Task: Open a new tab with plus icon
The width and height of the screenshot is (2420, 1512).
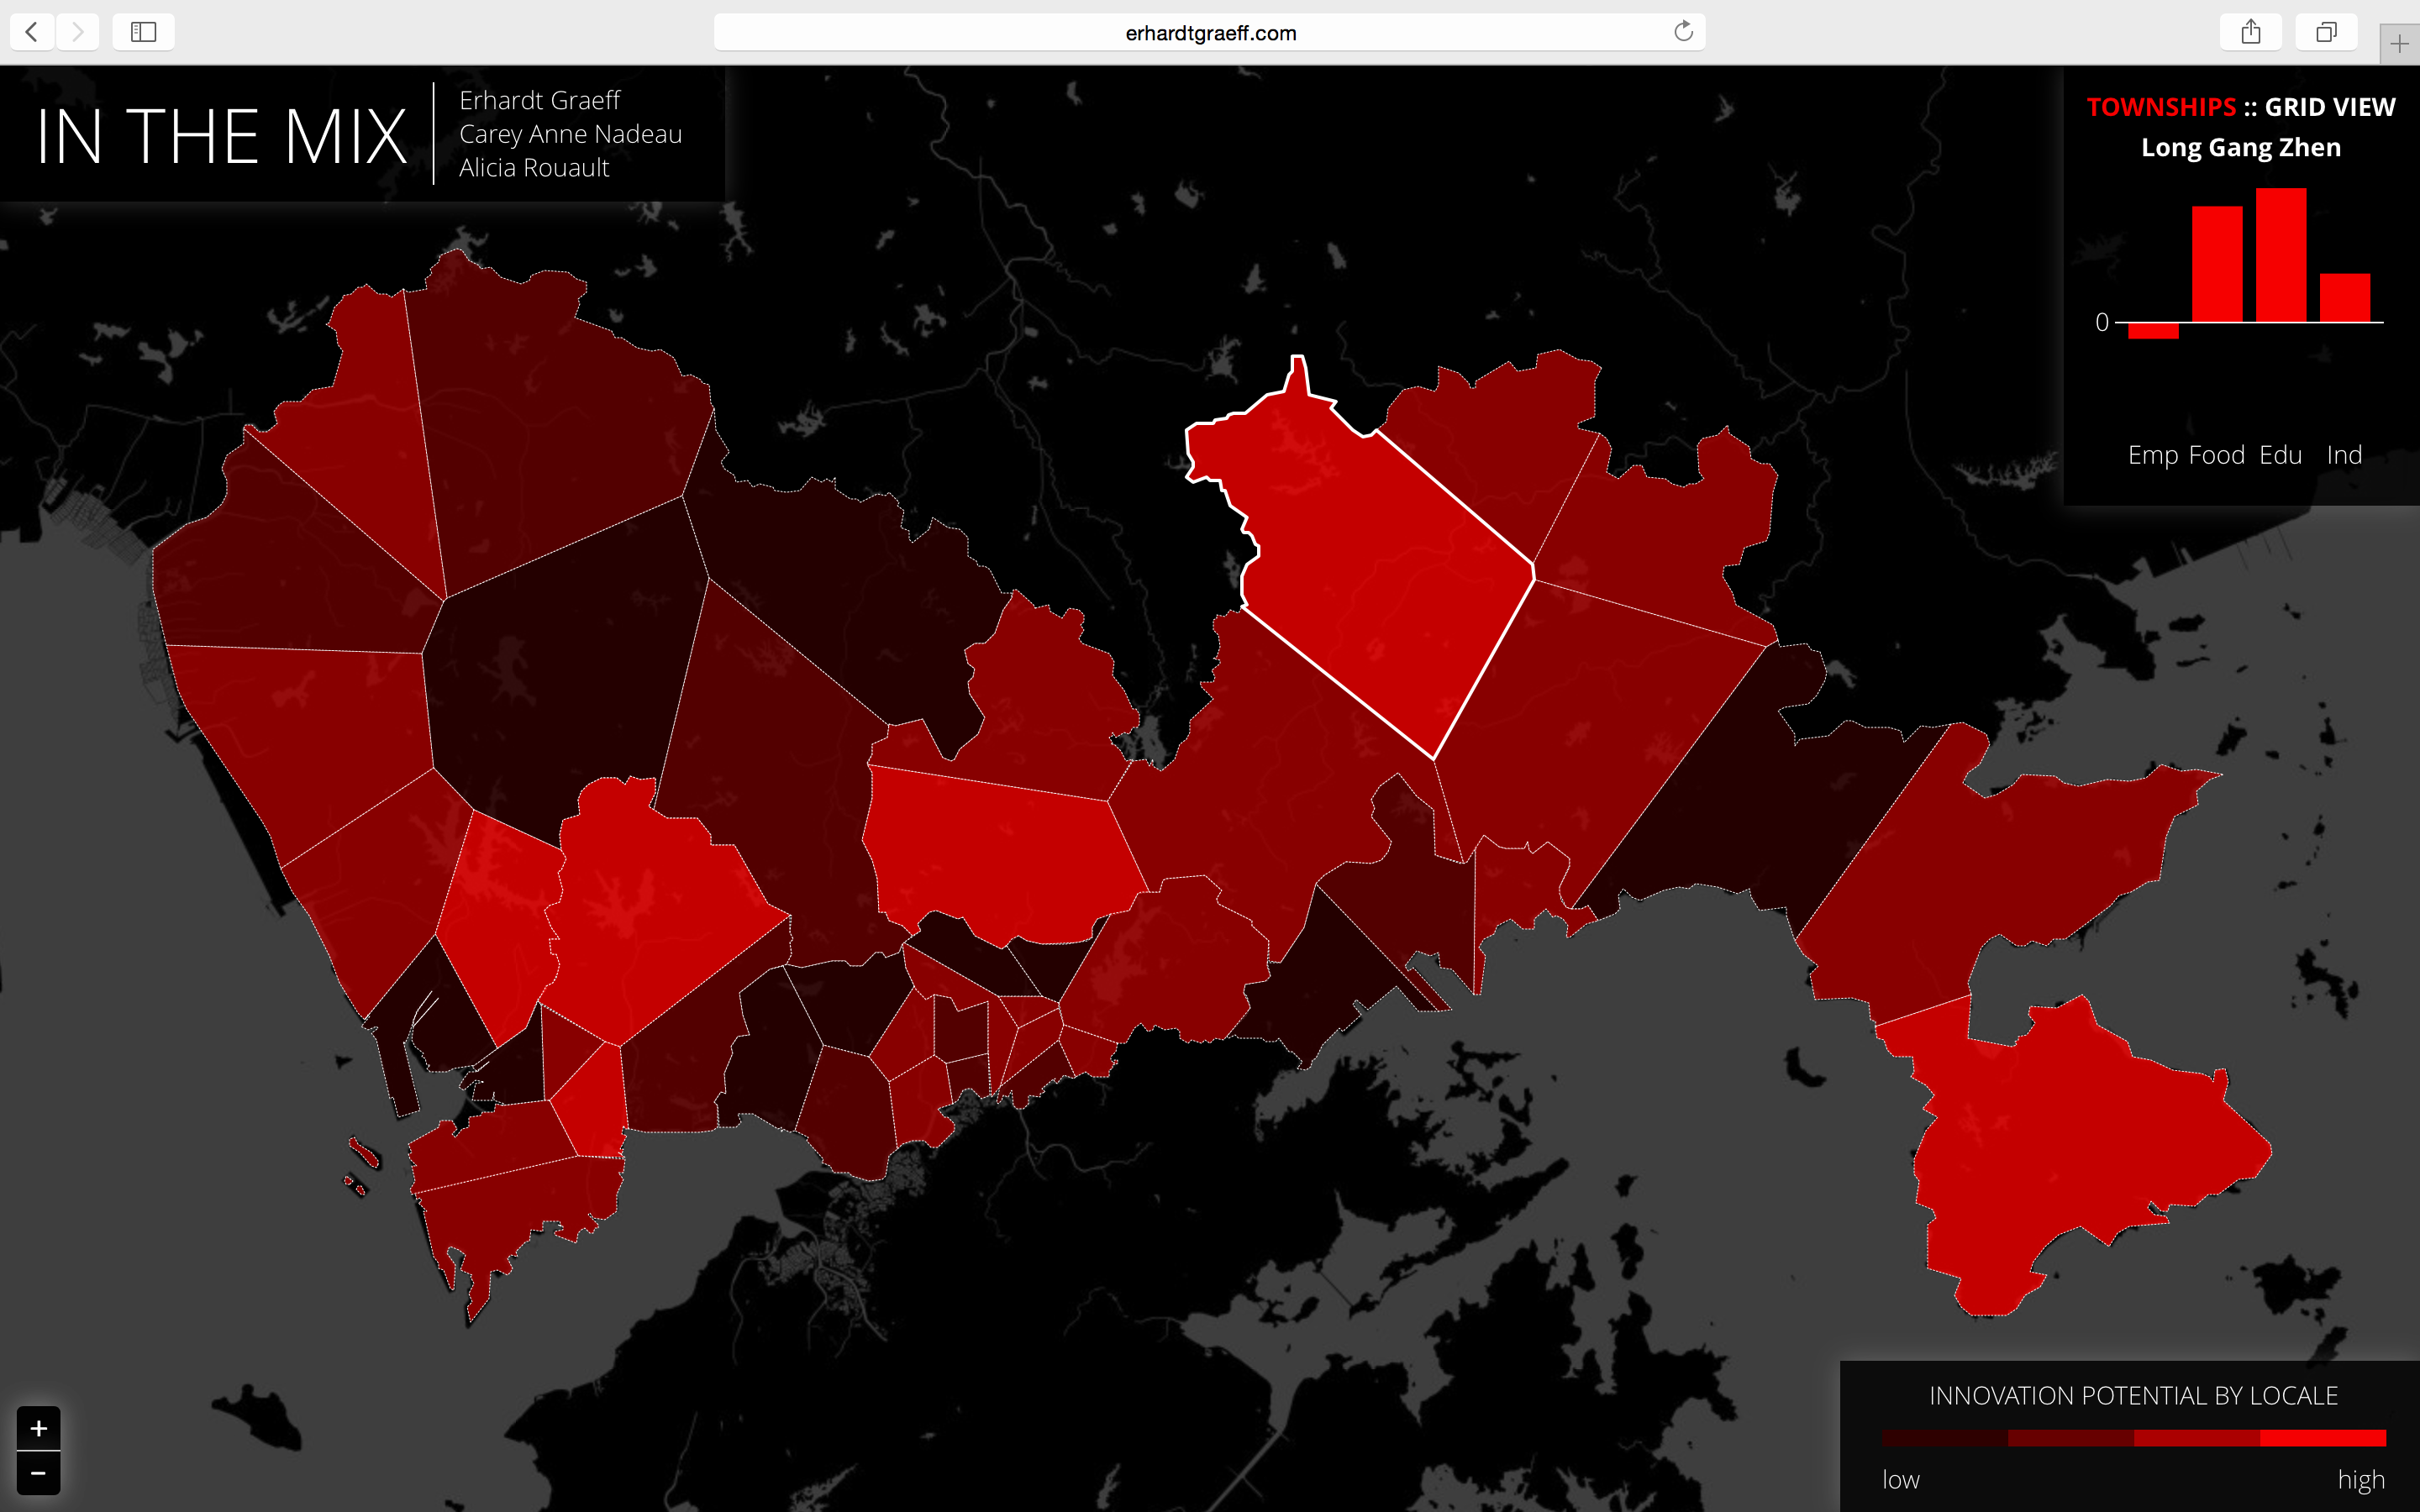Action: [x=2399, y=44]
